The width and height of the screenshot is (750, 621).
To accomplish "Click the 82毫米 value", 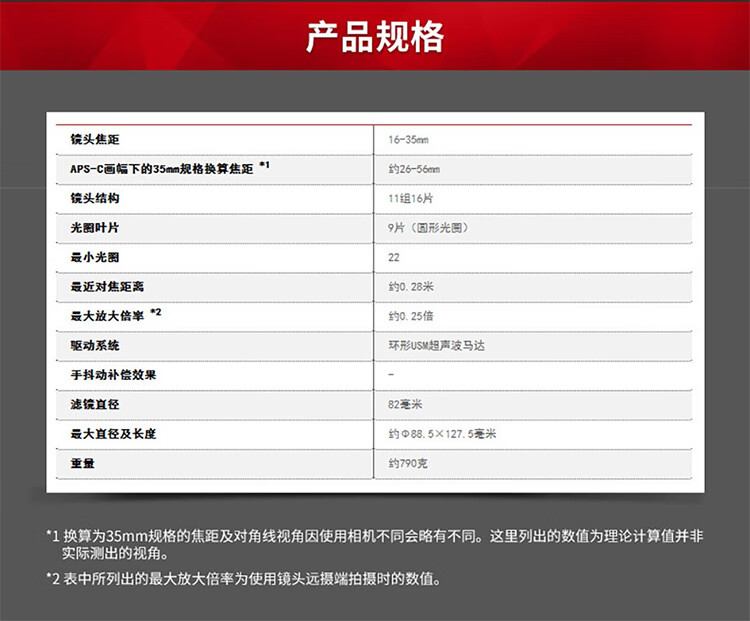I will coord(405,404).
